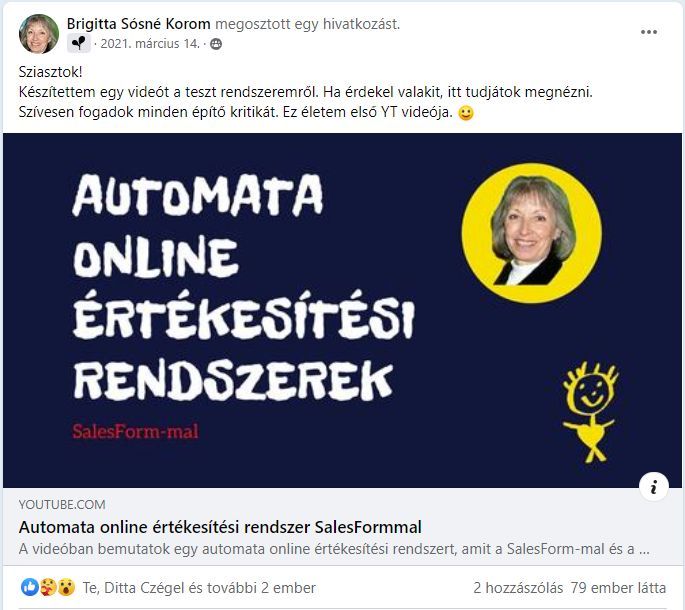The width and height of the screenshot is (685, 610).
Task: Click the Wow reaction emoji icon
Action: [66, 587]
